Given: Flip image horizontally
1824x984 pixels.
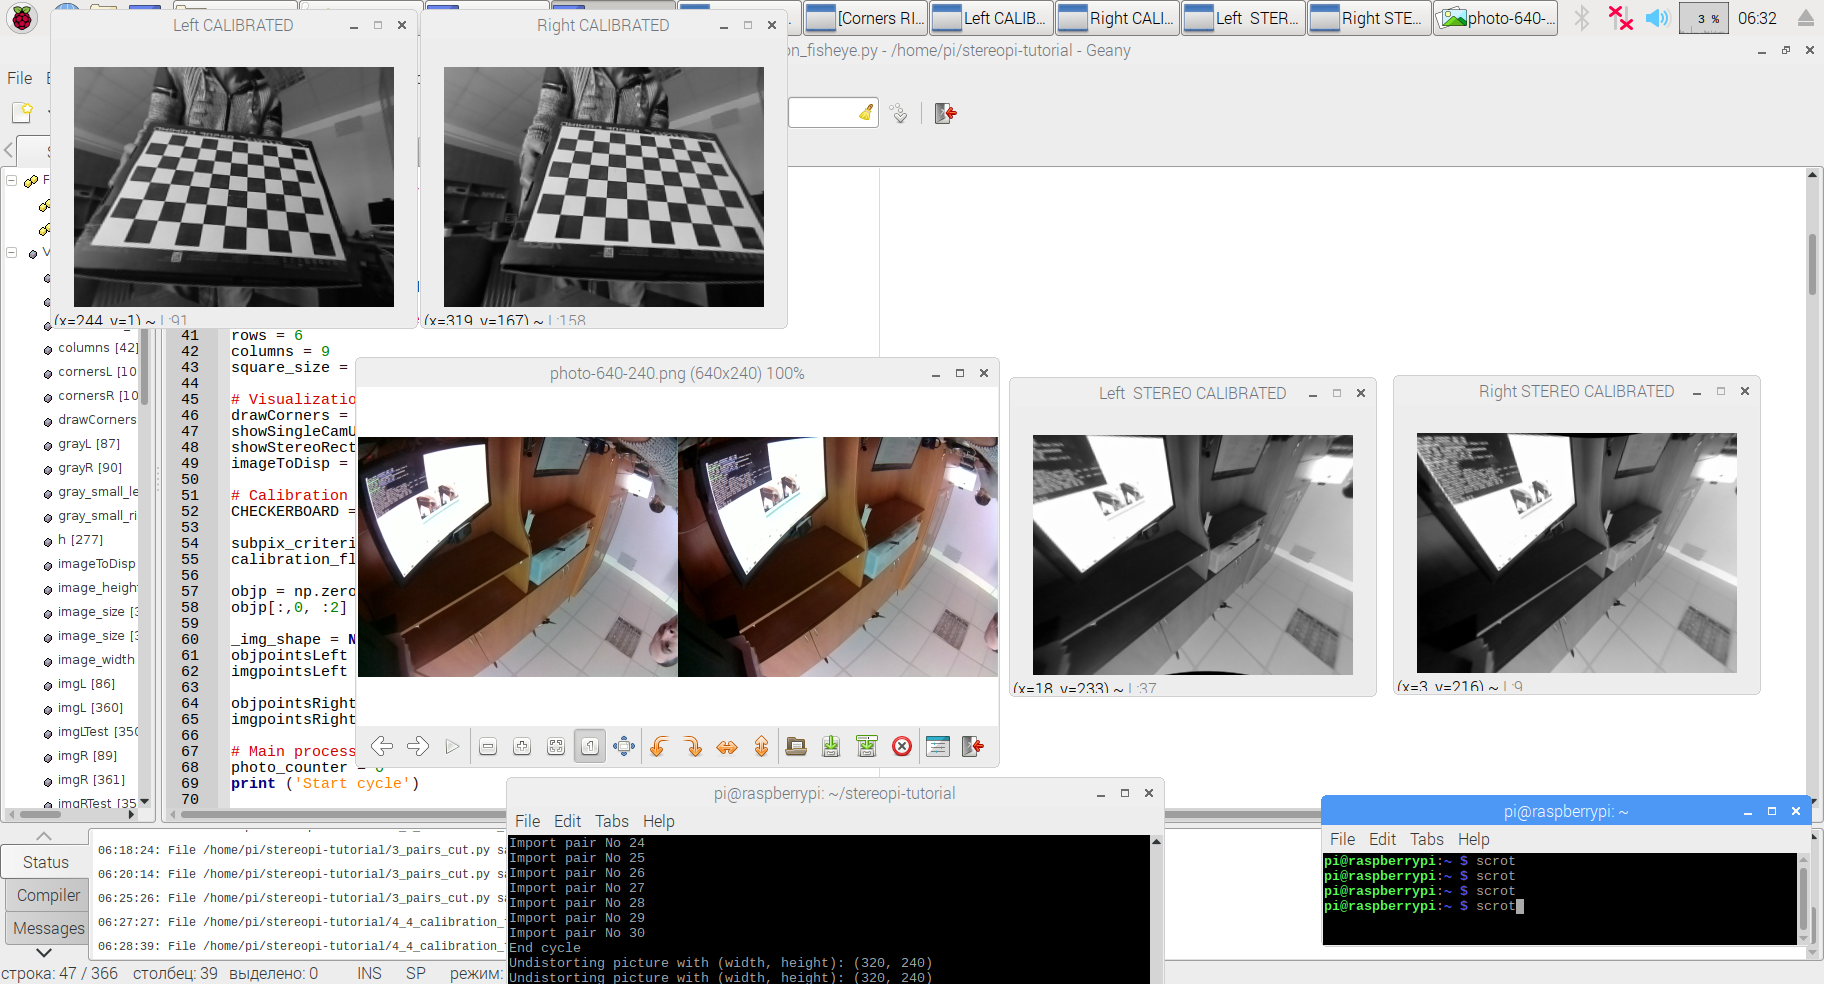Looking at the screenshot, I should coord(727,746).
